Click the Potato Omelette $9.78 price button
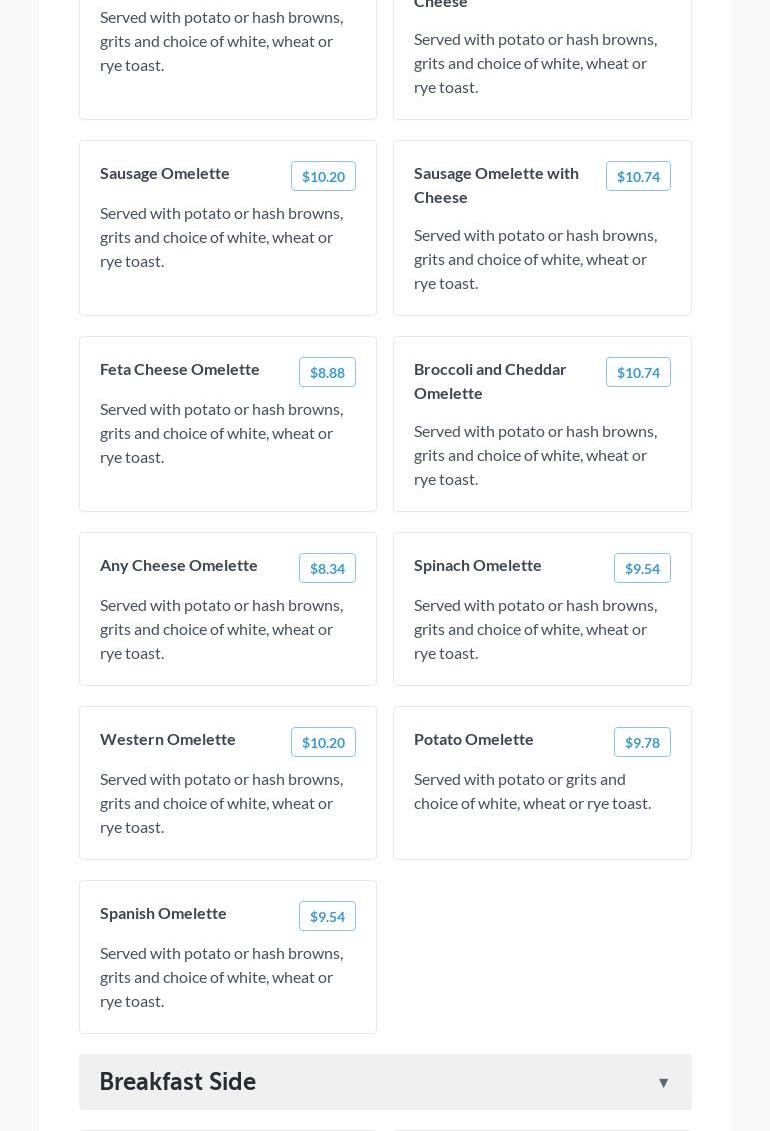The height and width of the screenshot is (1131, 770). 642,742
